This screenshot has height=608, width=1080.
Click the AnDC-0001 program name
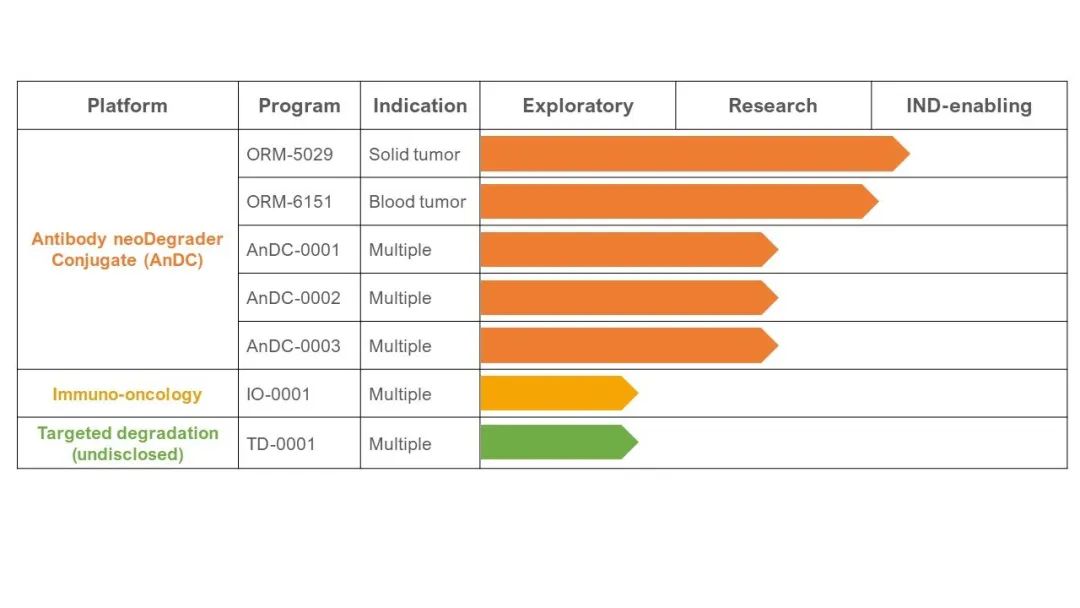point(293,250)
